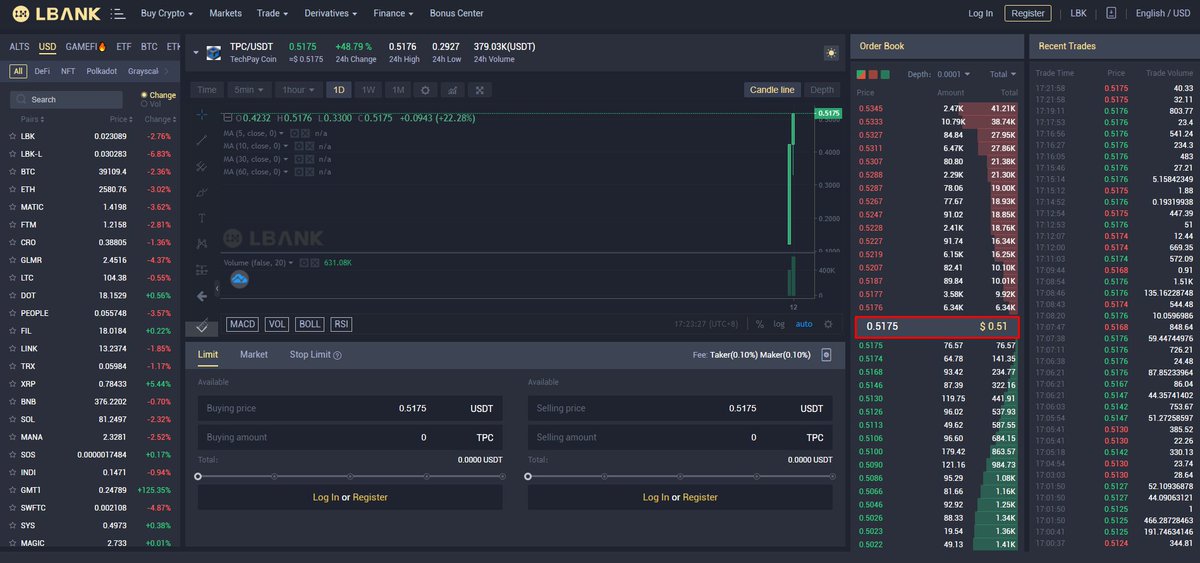Favorite the LBK pair star
The height and width of the screenshot is (563, 1200).
coord(12,136)
